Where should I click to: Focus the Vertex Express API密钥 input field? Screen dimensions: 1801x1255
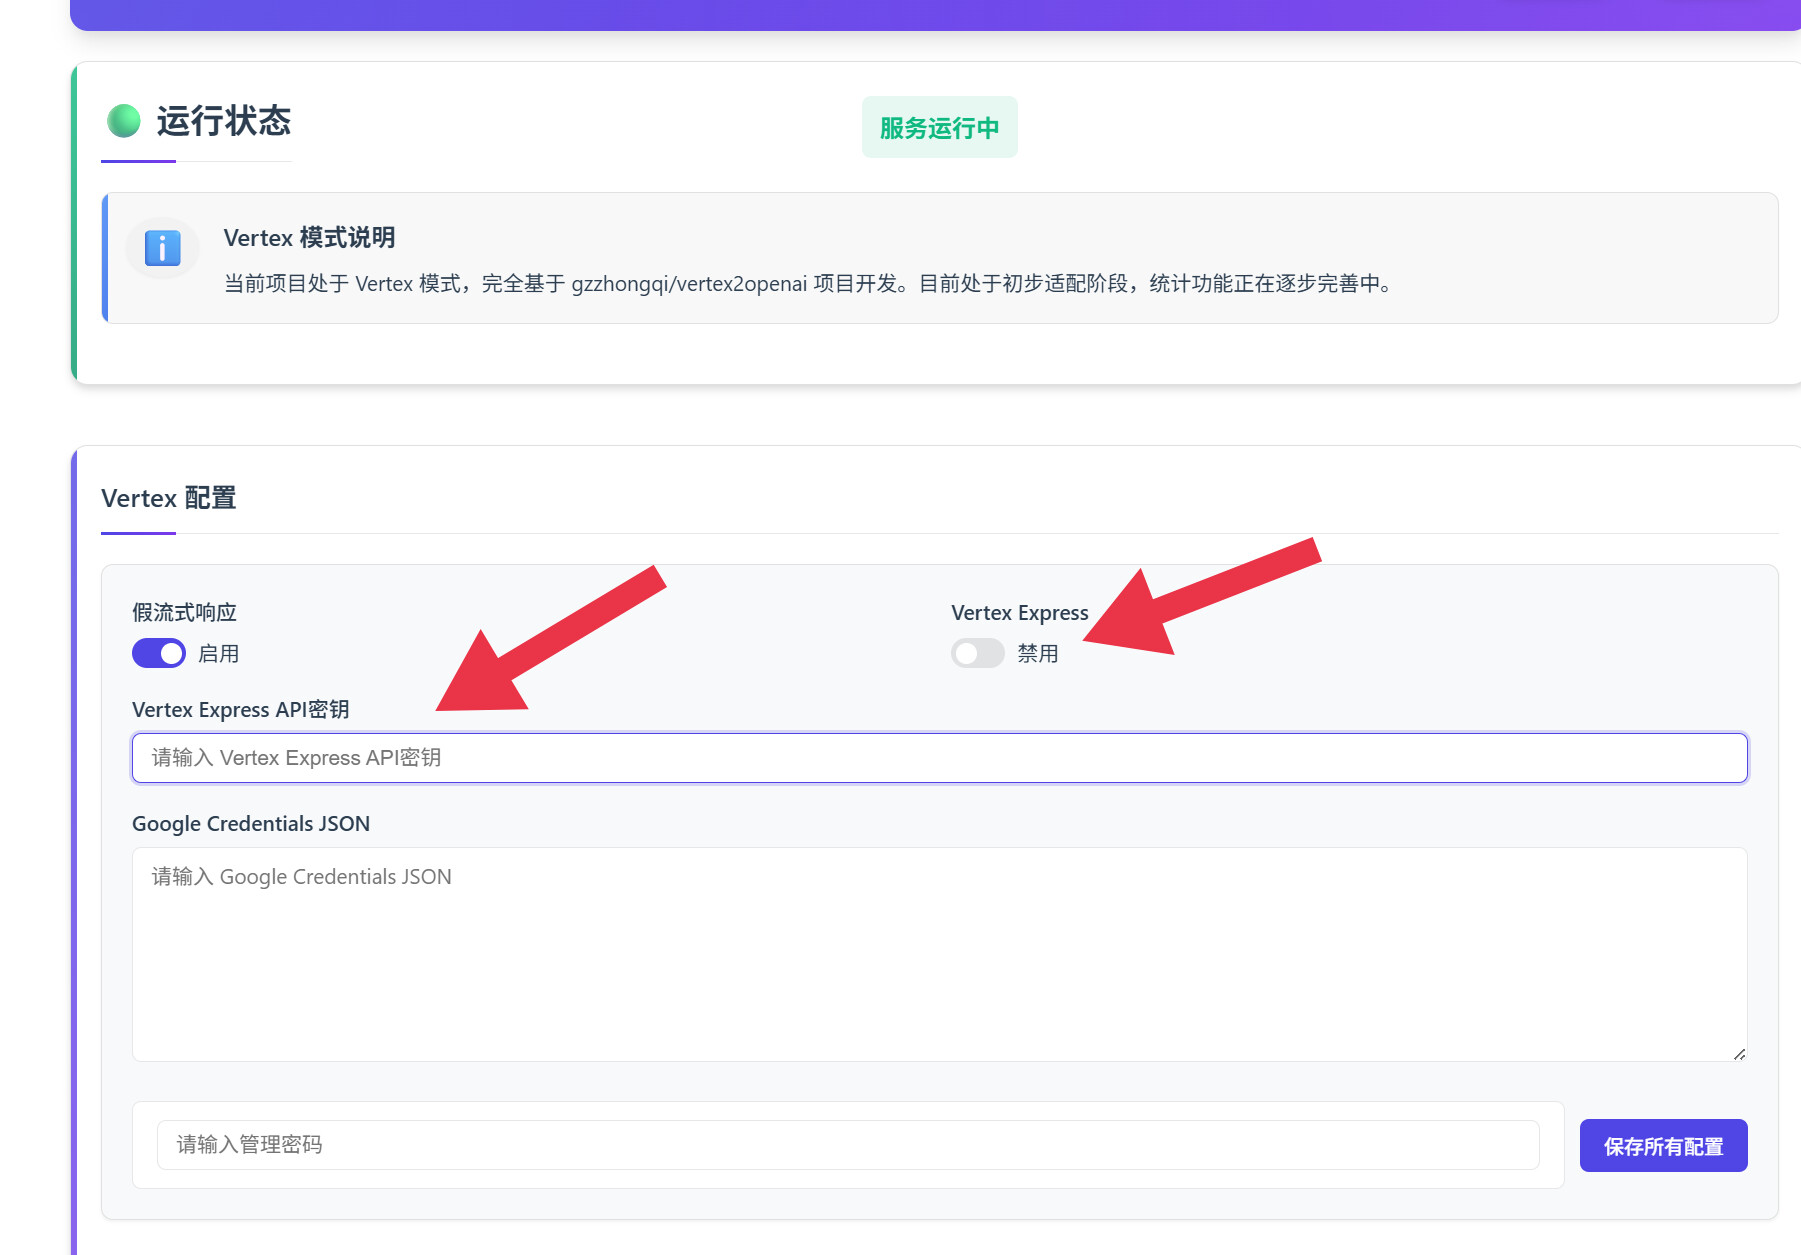[x=939, y=758]
